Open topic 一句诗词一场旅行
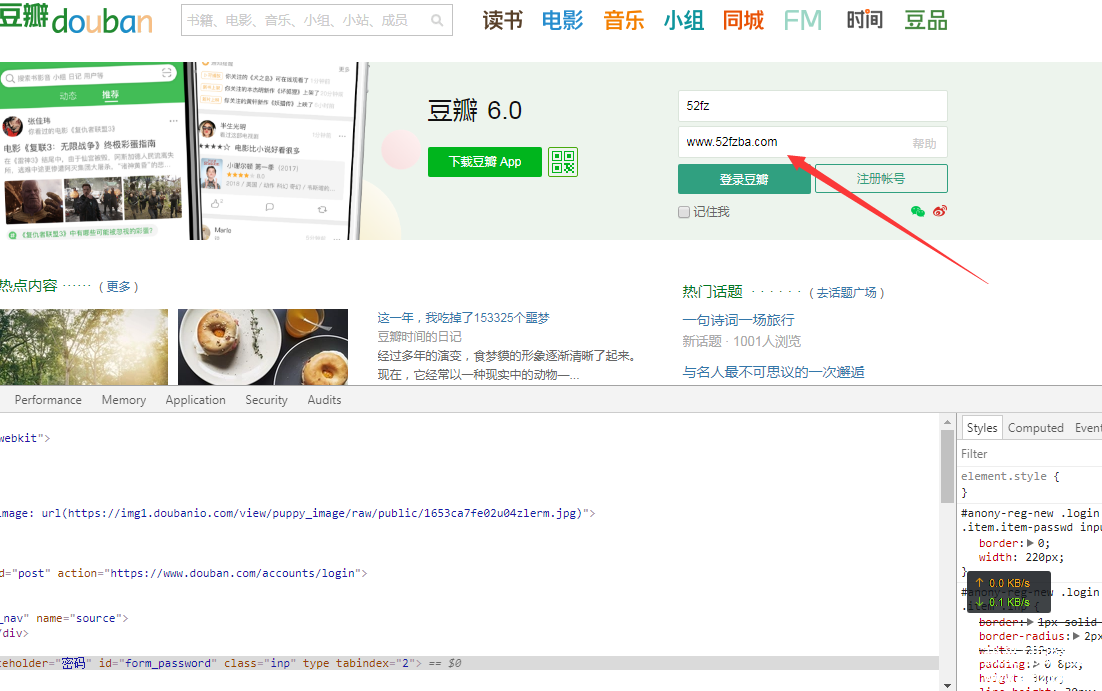 738,321
